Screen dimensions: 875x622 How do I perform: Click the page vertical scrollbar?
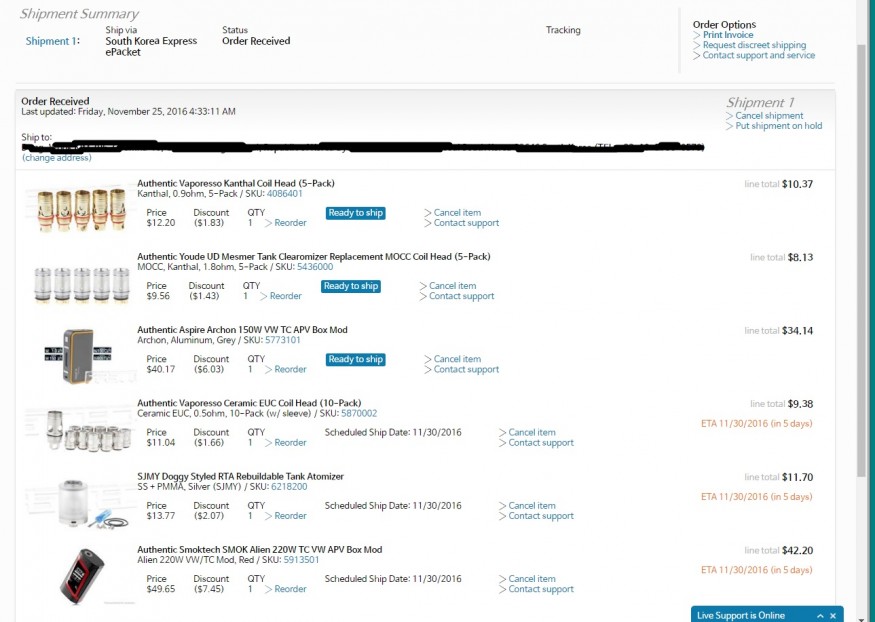[x=862, y=261]
